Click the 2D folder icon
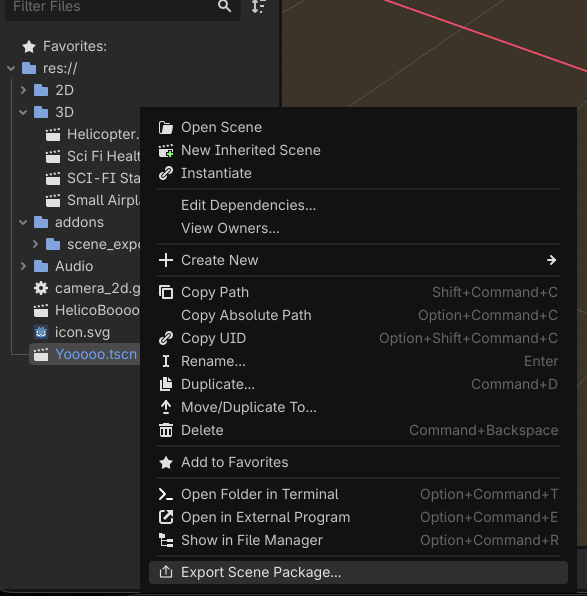Viewport: 587px width, 596px height. 41,90
